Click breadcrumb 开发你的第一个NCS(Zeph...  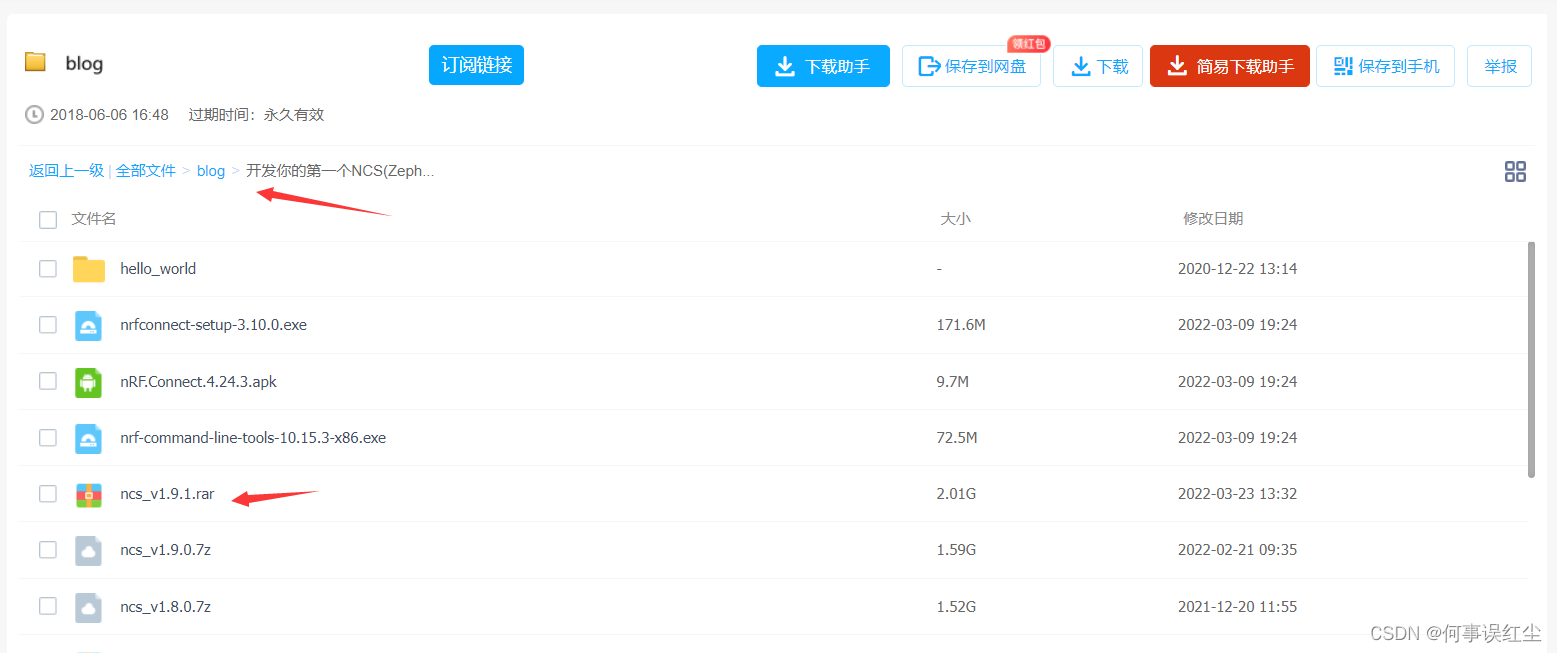(340, 171)
